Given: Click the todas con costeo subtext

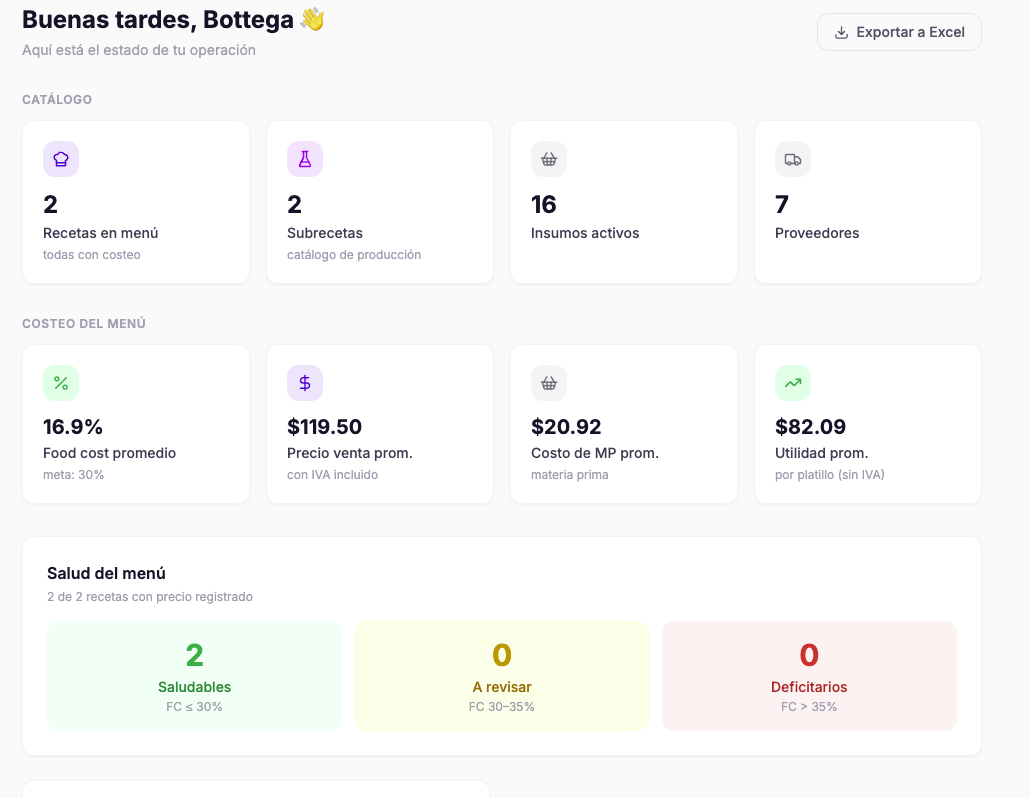Looking at the screenshot, I should click(92, 255).
